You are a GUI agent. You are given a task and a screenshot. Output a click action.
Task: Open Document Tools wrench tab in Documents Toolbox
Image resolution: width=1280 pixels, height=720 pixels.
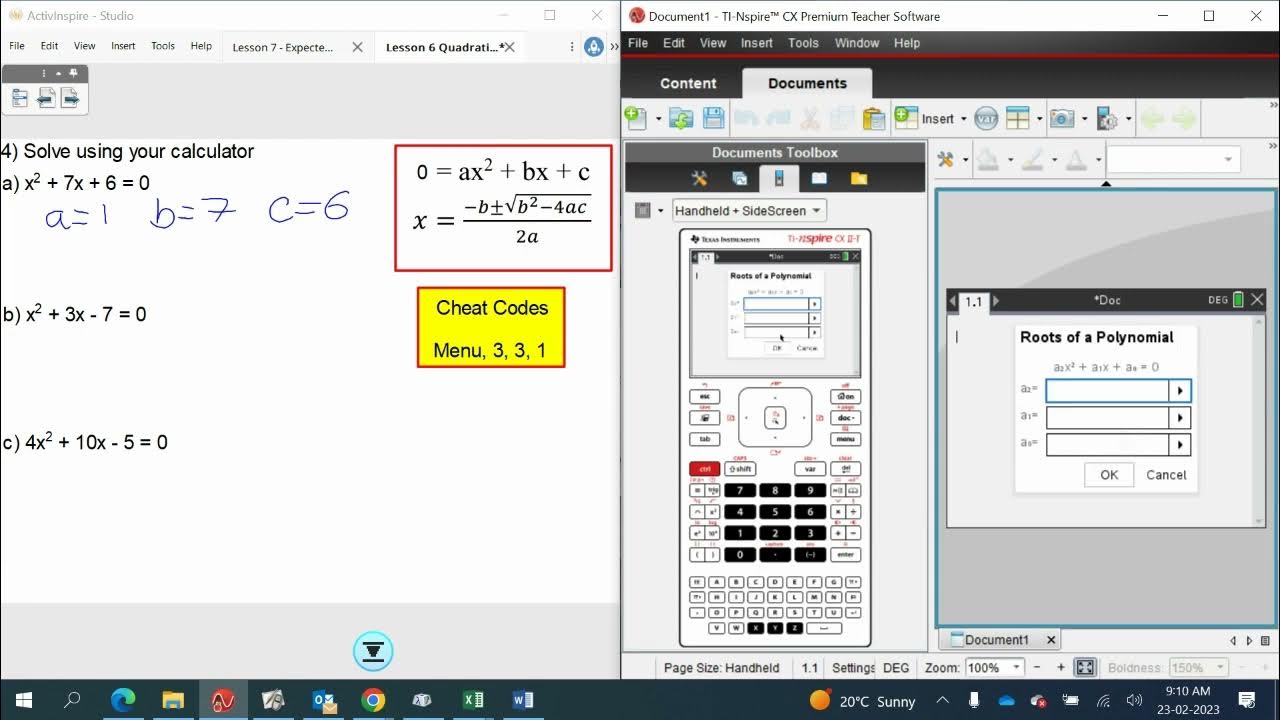pyautogui.click(x=700, y=178)
